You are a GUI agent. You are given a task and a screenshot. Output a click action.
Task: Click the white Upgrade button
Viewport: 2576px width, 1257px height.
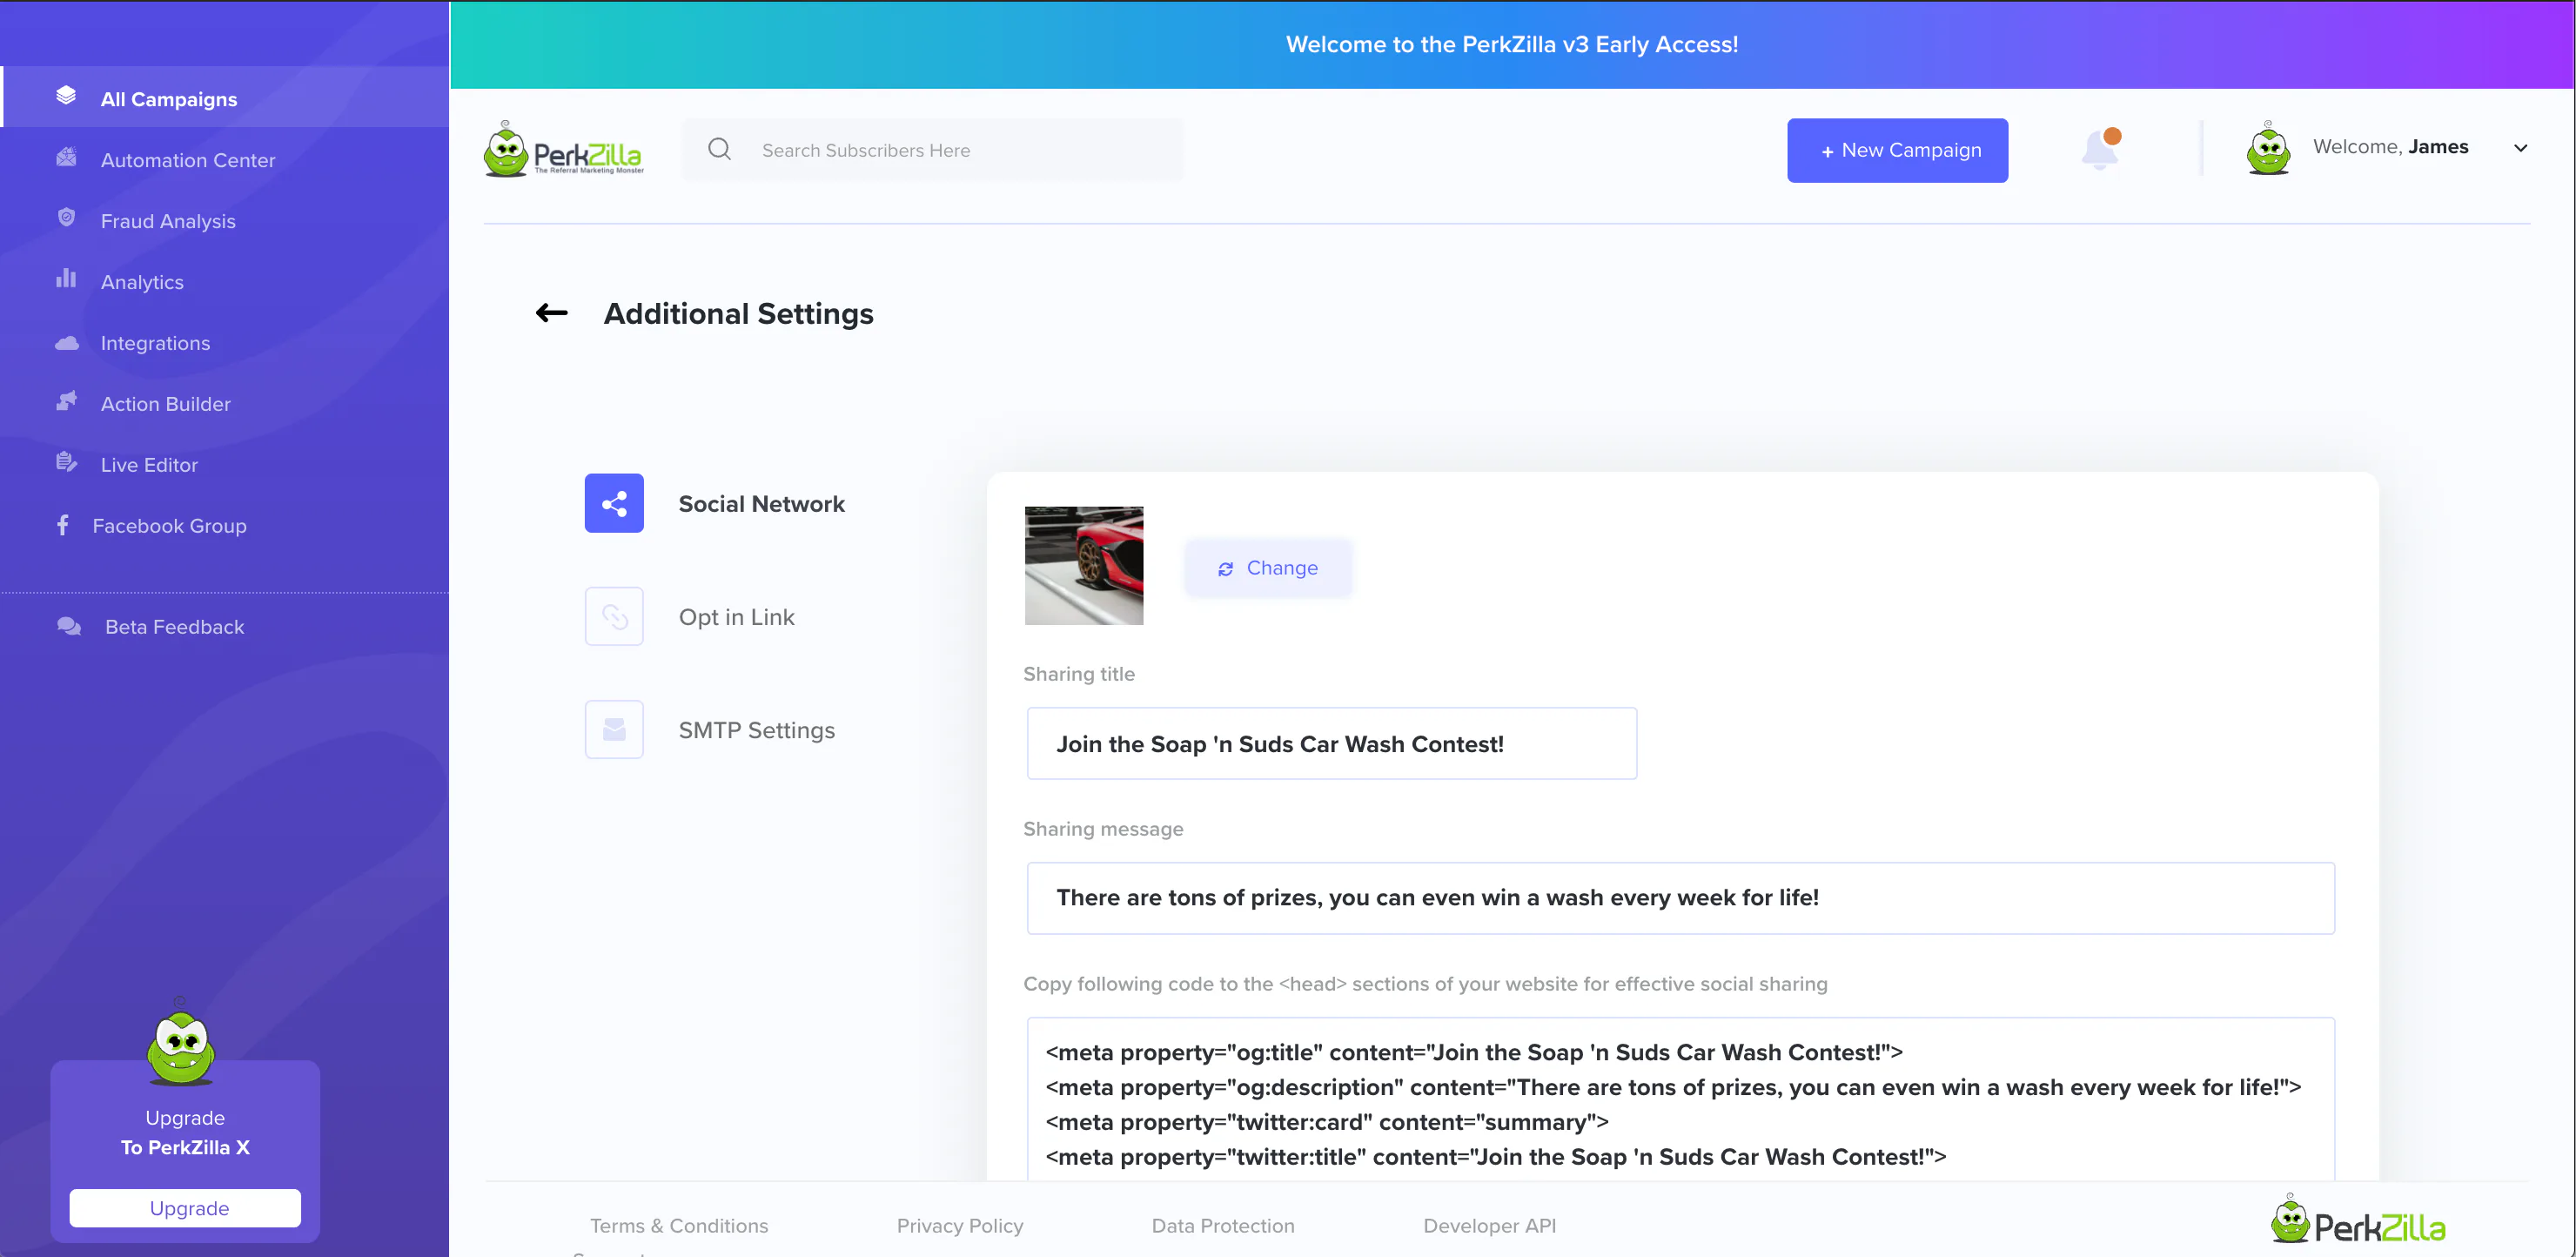click(x=185, y=1207)
